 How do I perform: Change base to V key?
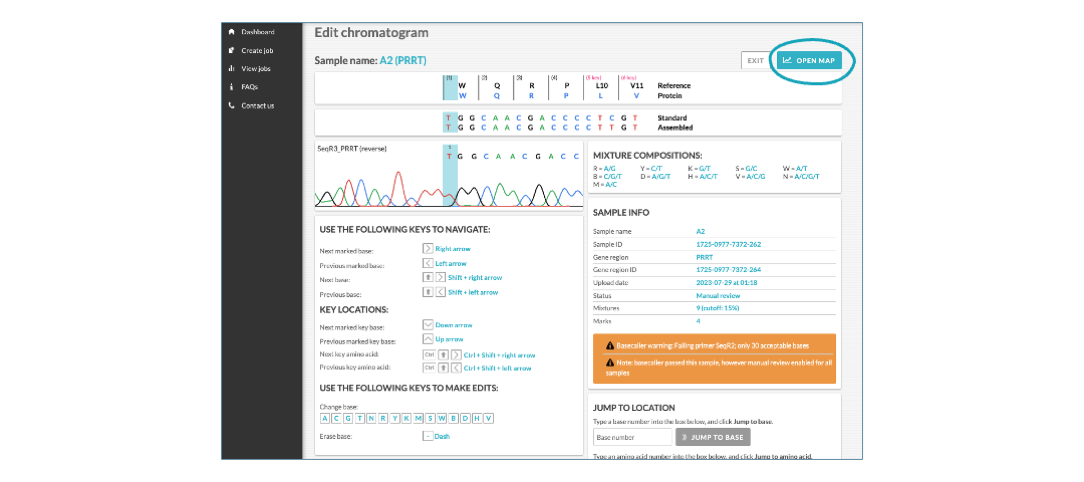(488, 418)
